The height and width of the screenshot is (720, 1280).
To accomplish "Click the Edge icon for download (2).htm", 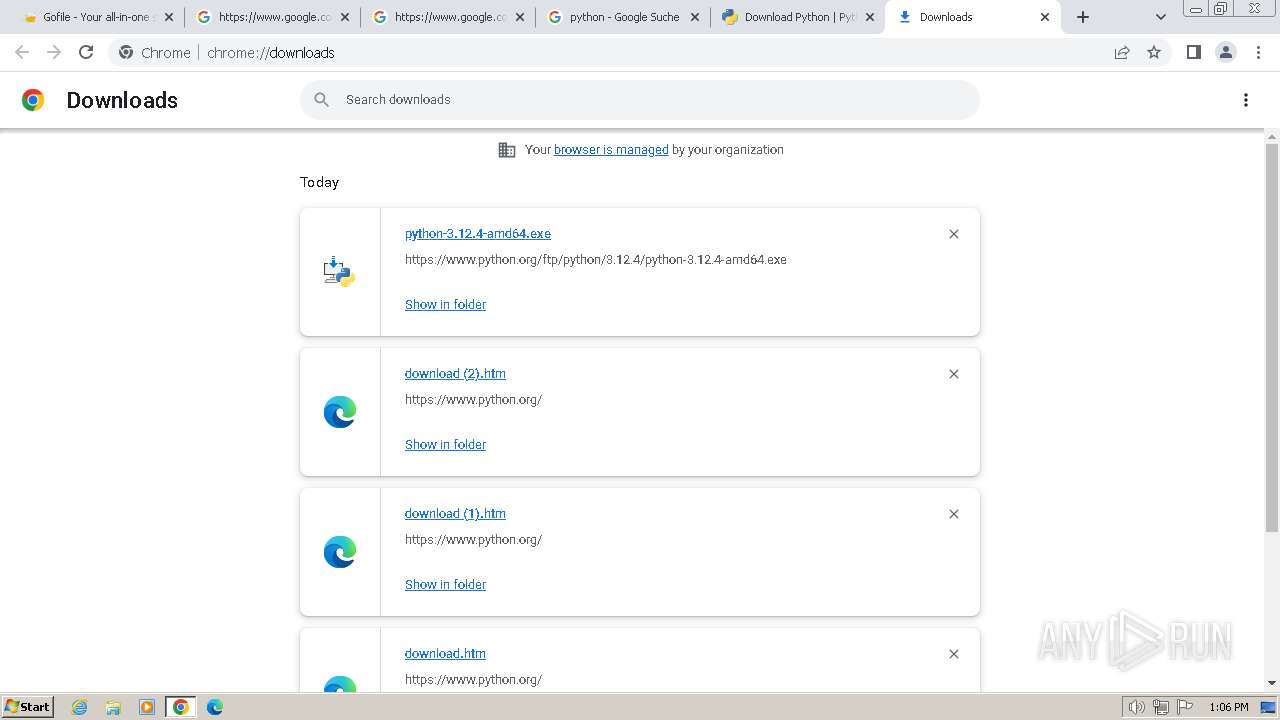I will (340, 412).
